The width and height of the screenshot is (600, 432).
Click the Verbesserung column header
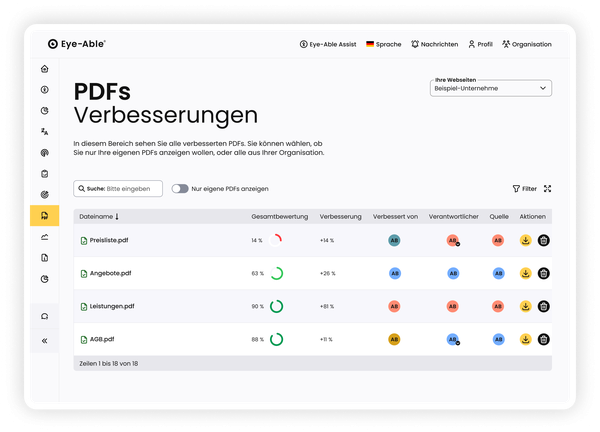pyautogui.click(x=341, y=217)
